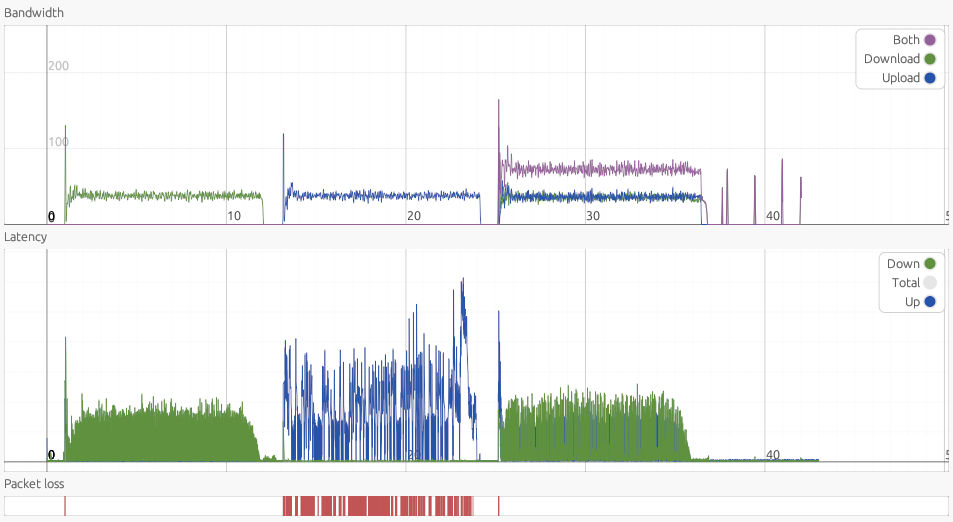
Task: Toggle the green Download series legend dot
Action: pyautogui.click(x=929, y=59)
